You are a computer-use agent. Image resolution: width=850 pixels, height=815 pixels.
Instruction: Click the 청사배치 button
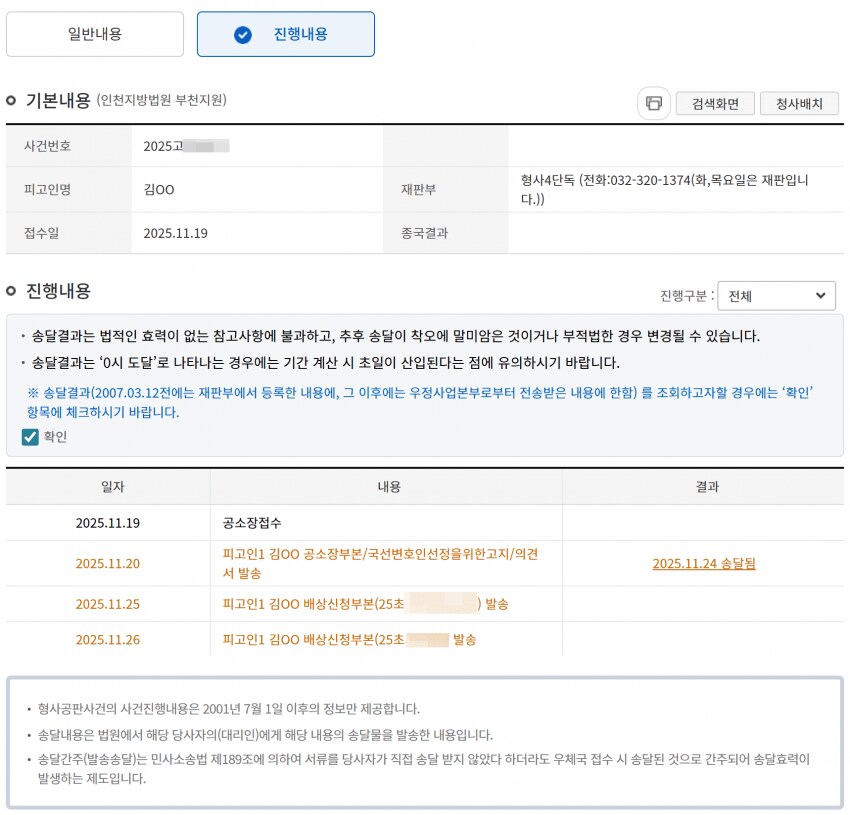click(799, 103)
